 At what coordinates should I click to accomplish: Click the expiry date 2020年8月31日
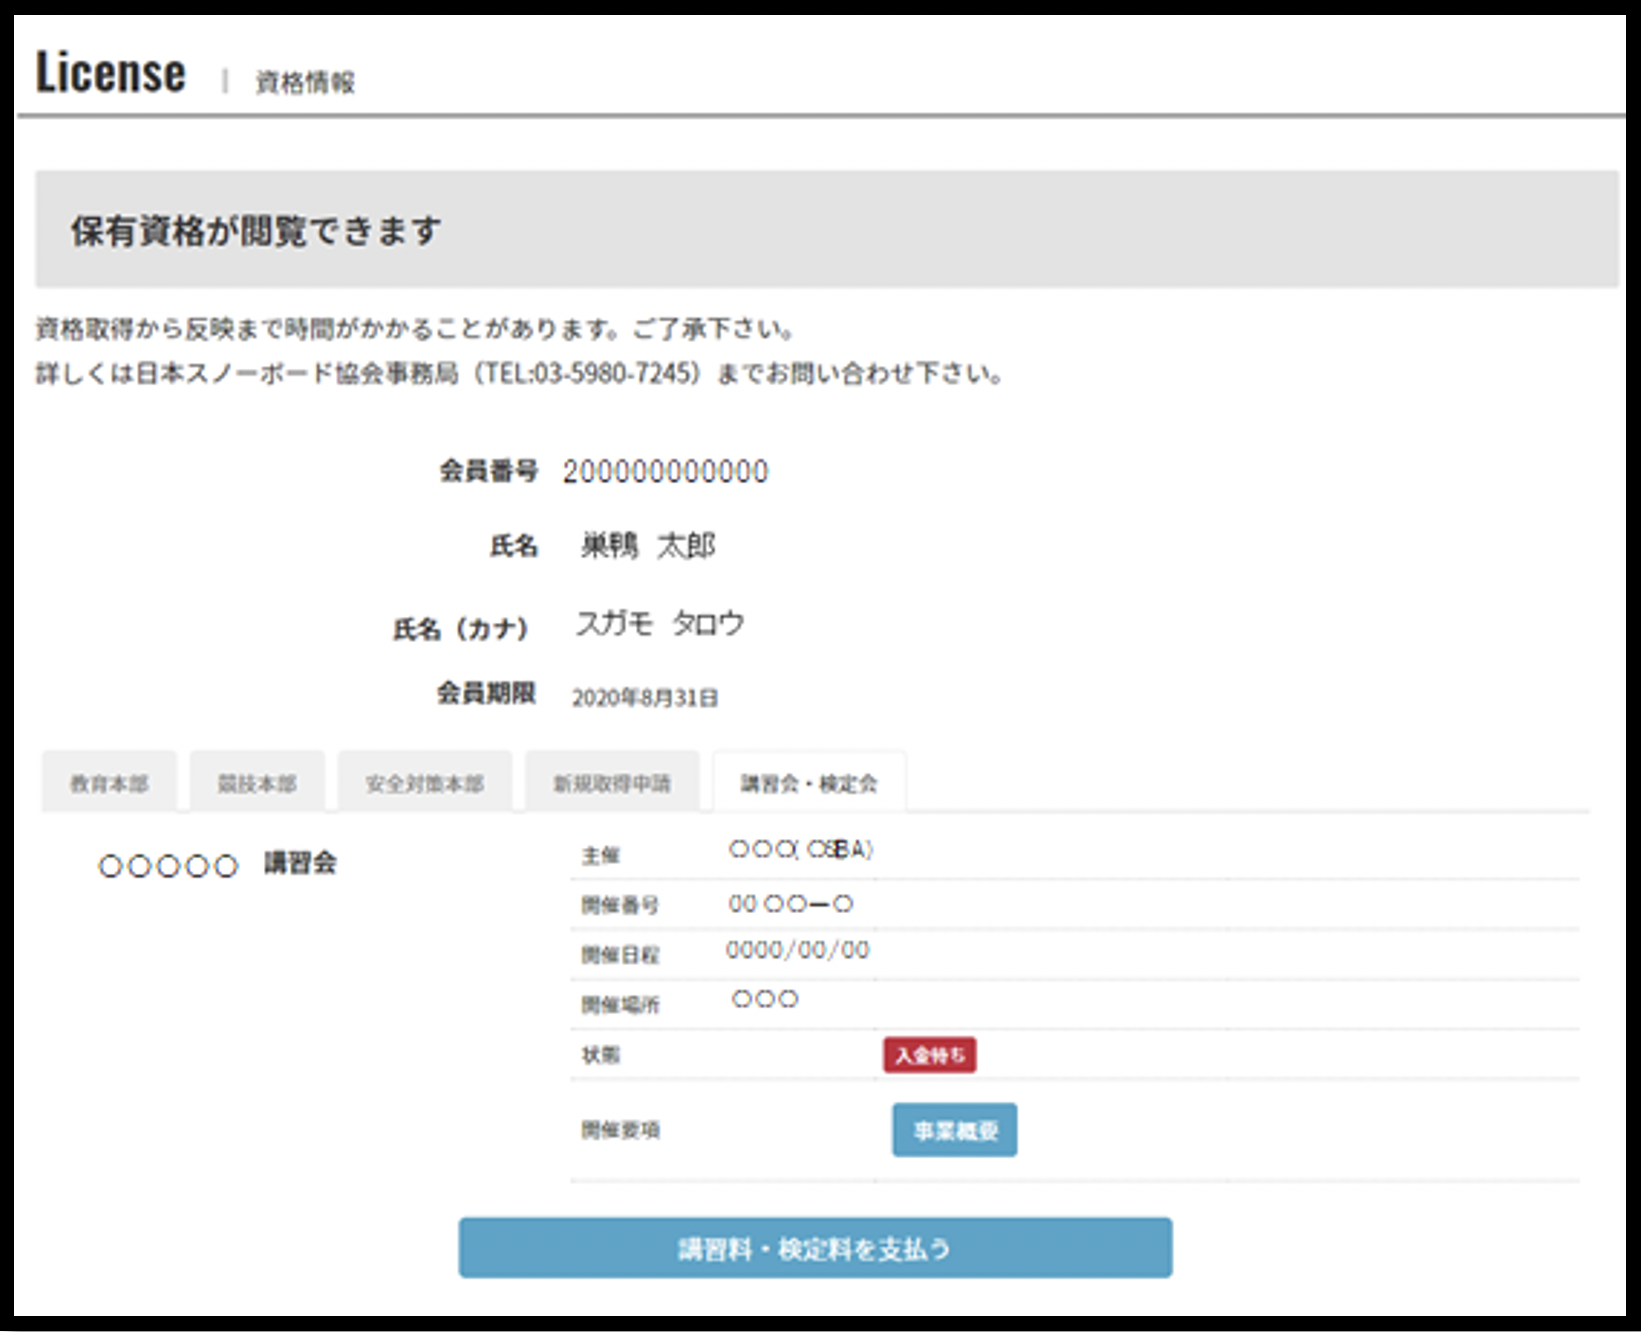[x=645, y=698]
